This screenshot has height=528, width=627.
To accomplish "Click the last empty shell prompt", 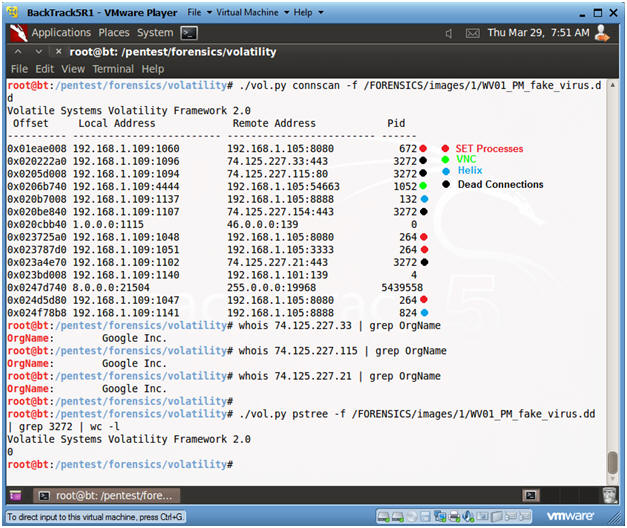I will tap(120, 465).
